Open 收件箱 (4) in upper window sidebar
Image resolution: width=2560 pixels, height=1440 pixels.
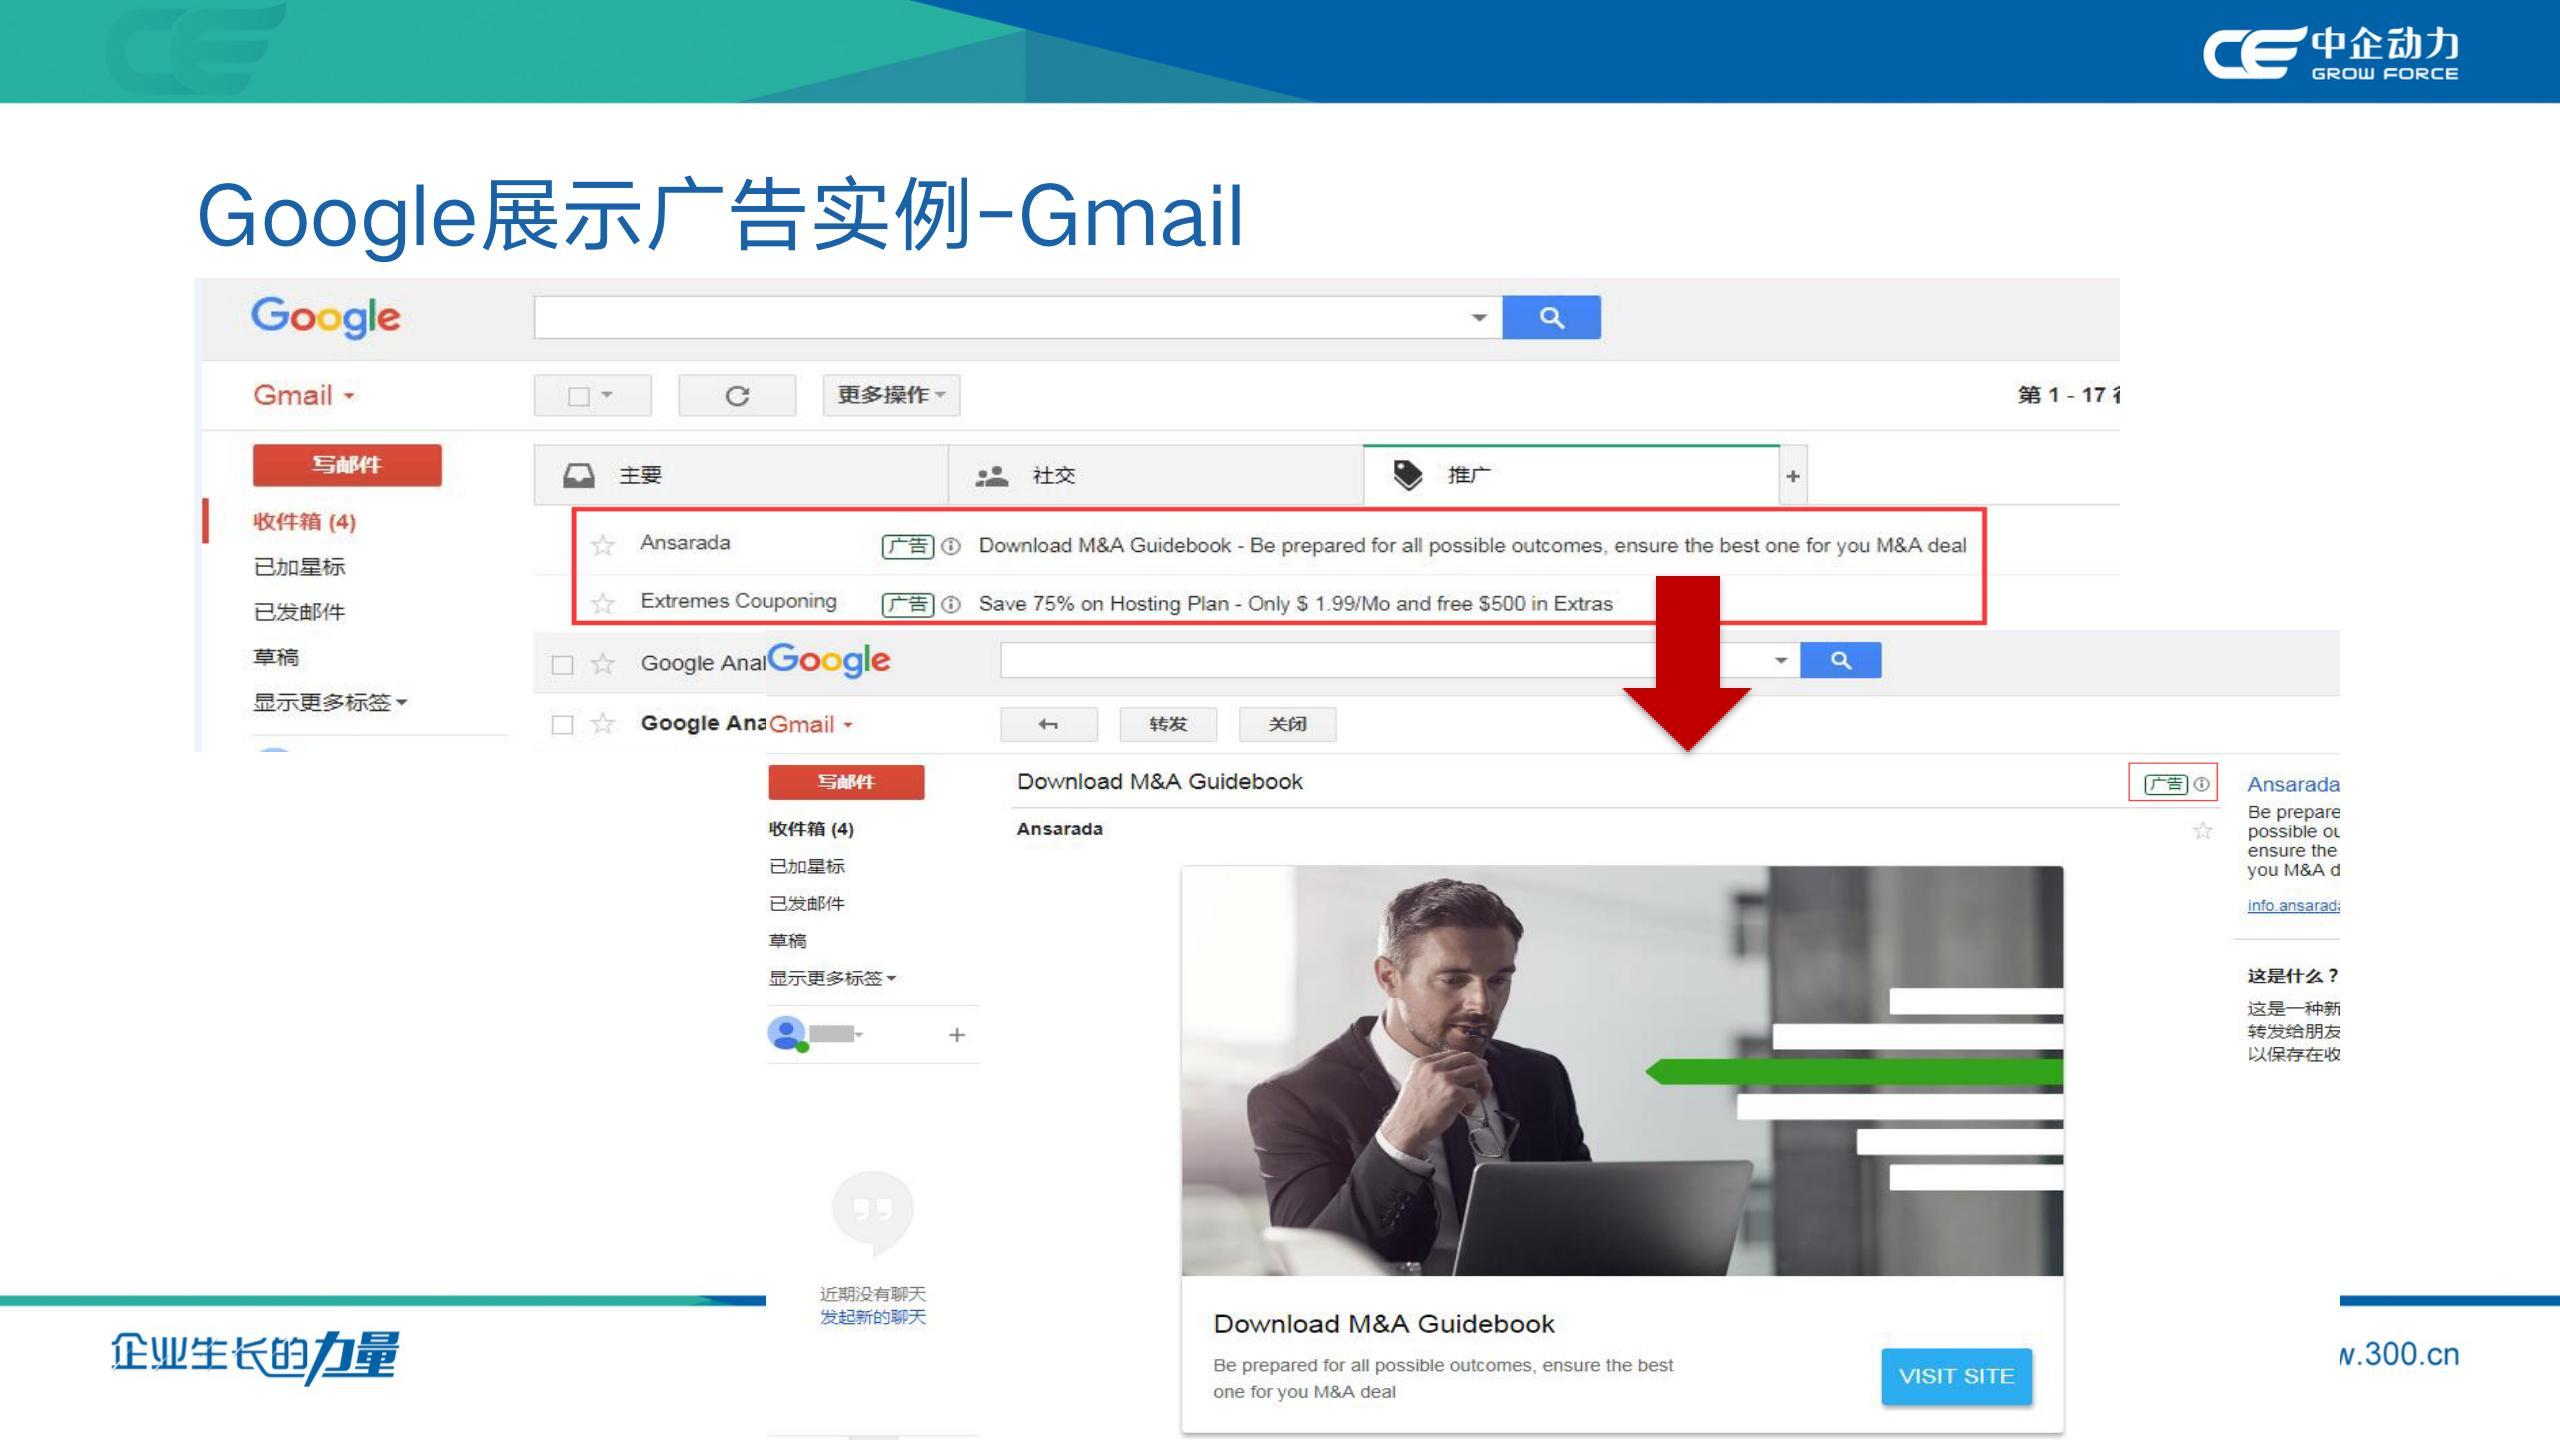[x=304, y=521]
